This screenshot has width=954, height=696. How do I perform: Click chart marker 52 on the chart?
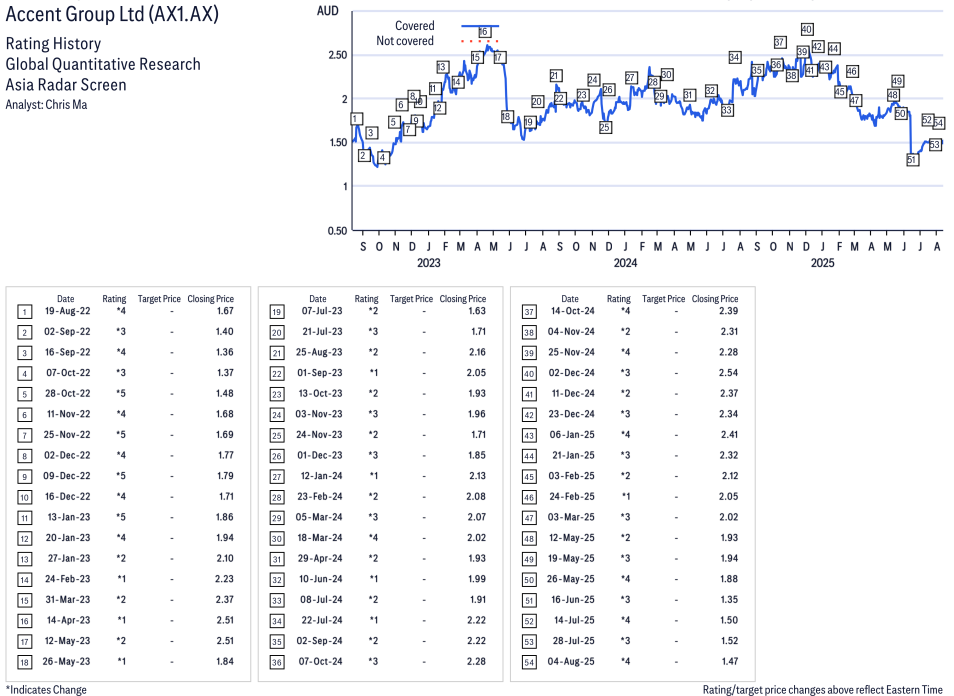coord(927,120)
